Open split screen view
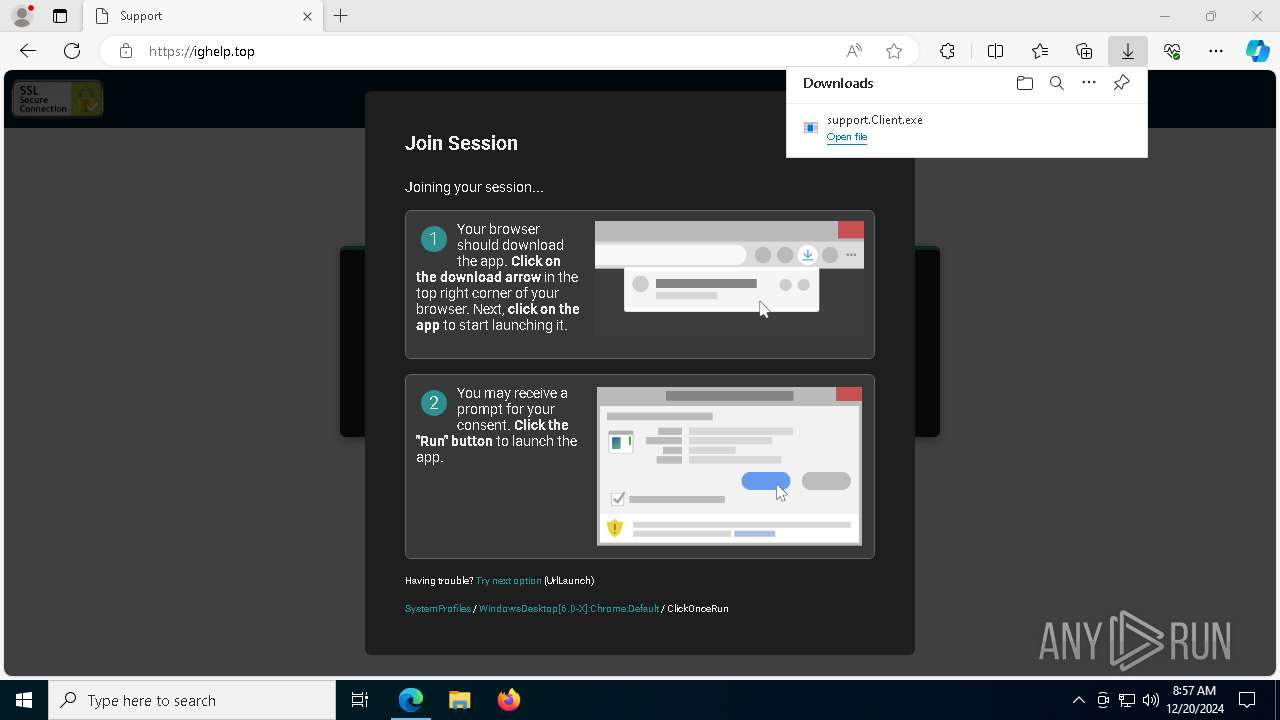1280x720 pixels. click(x=995, y=51)
